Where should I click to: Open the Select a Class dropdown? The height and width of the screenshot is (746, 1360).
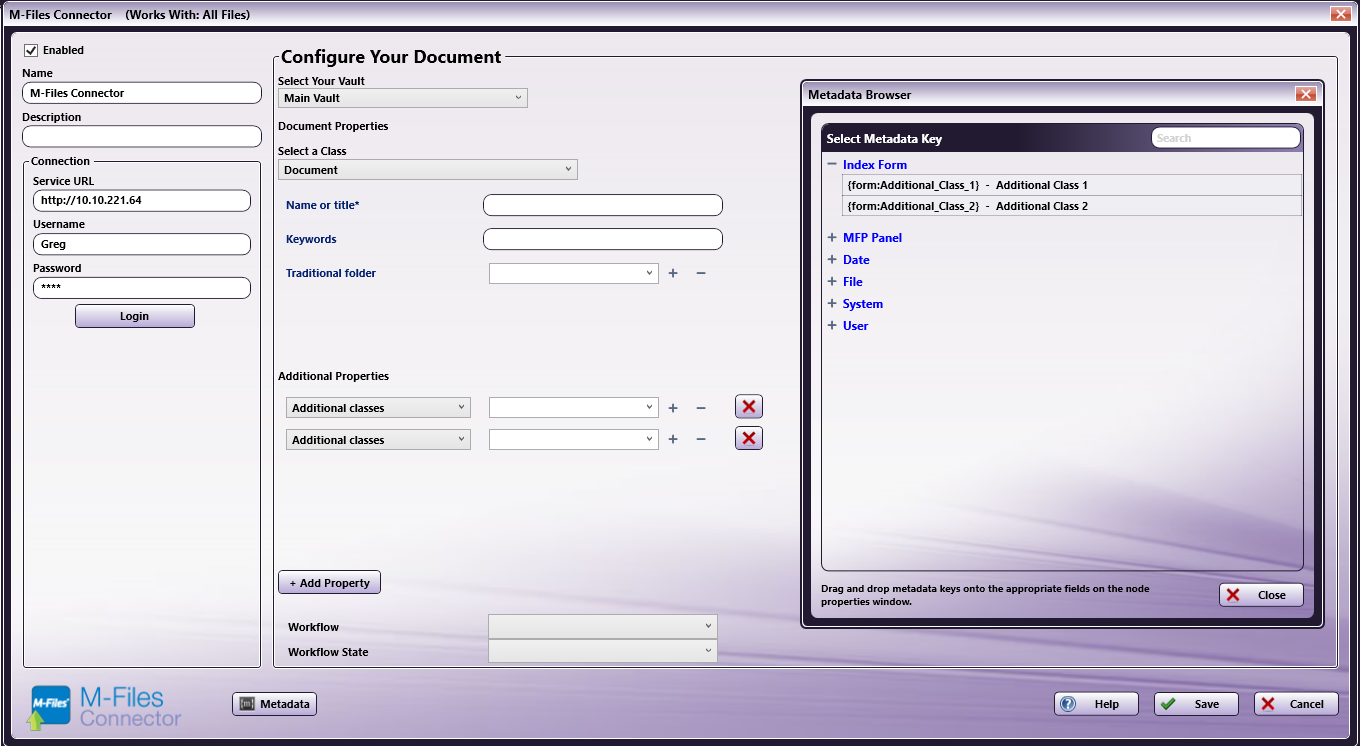427,170
